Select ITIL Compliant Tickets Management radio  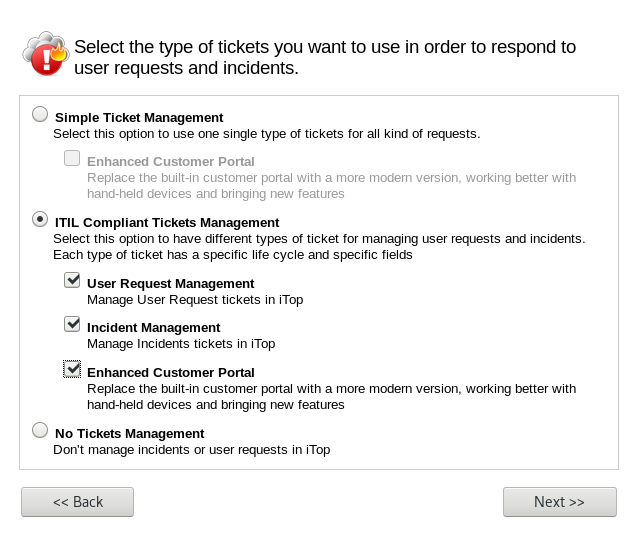(40, 219)
